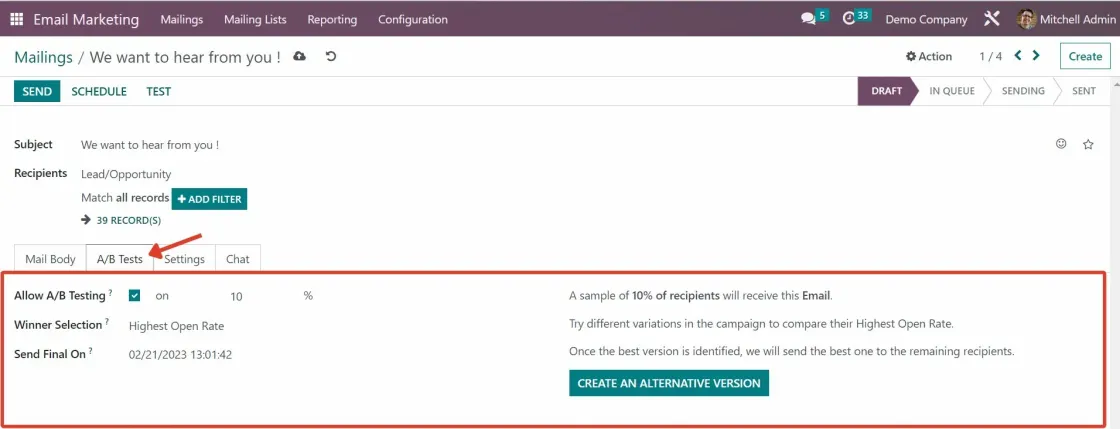1120x429 pixels.
Task: Click the ADD FILTER button
Action: click(209, 199)
